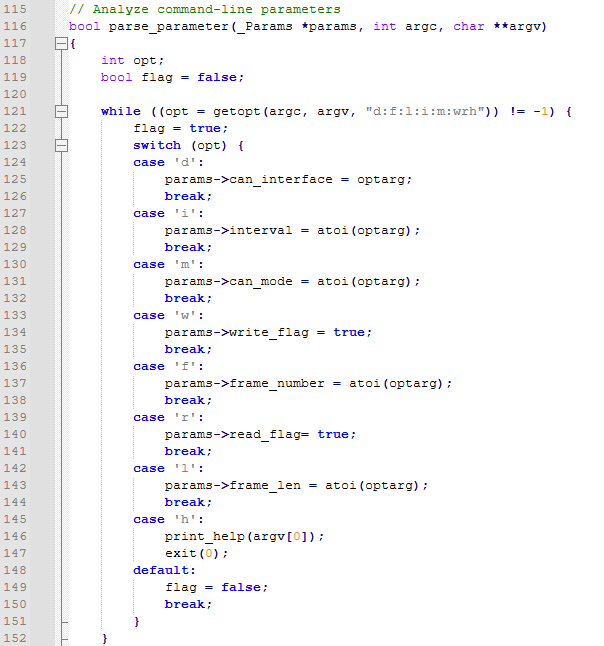Click the break statement on line 144
The width and height of the screenshot is (604, 646).
pos(188,502)
